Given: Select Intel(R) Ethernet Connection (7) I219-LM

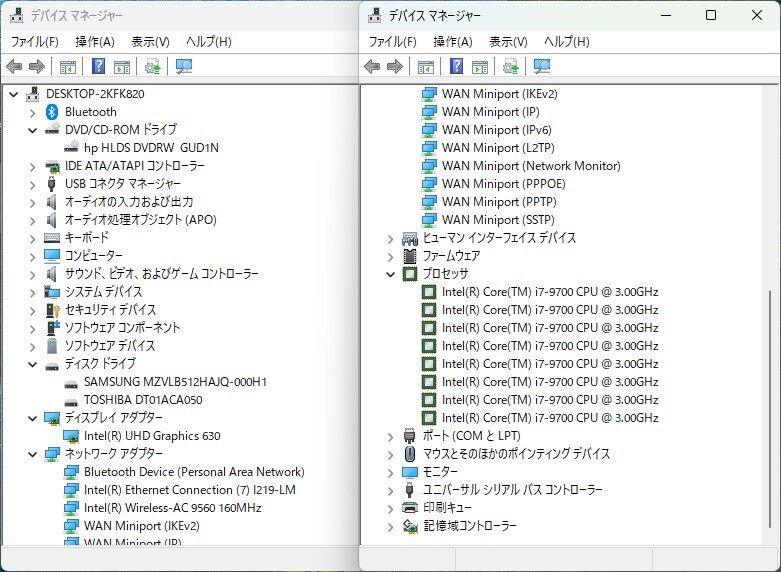Looking at the screenshot, I should (x=190, y=490).
